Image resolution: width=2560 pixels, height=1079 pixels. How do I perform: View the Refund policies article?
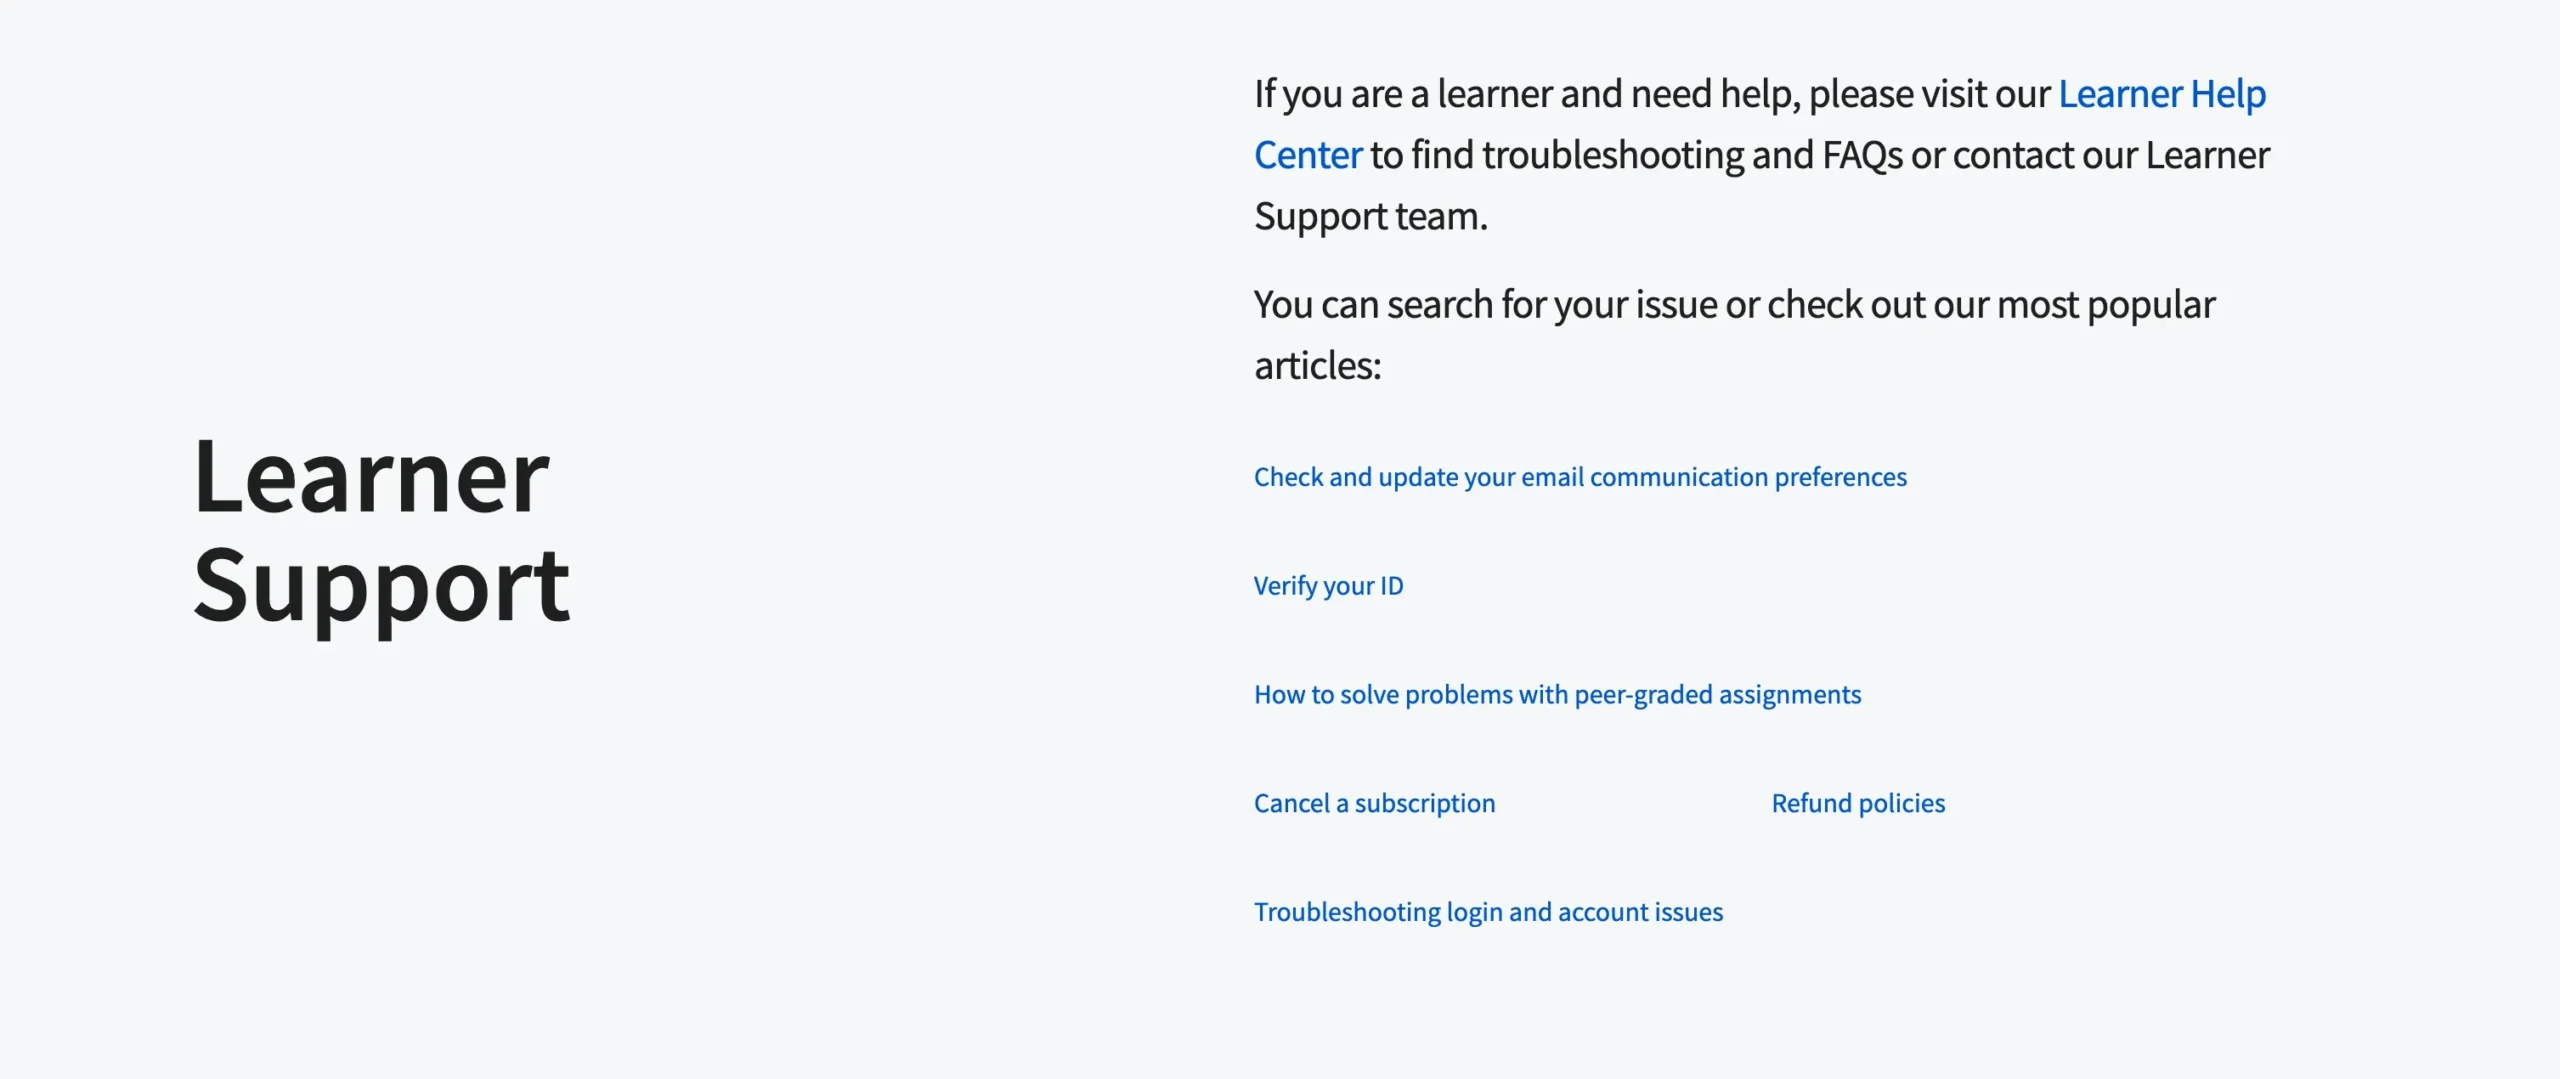1858,804
